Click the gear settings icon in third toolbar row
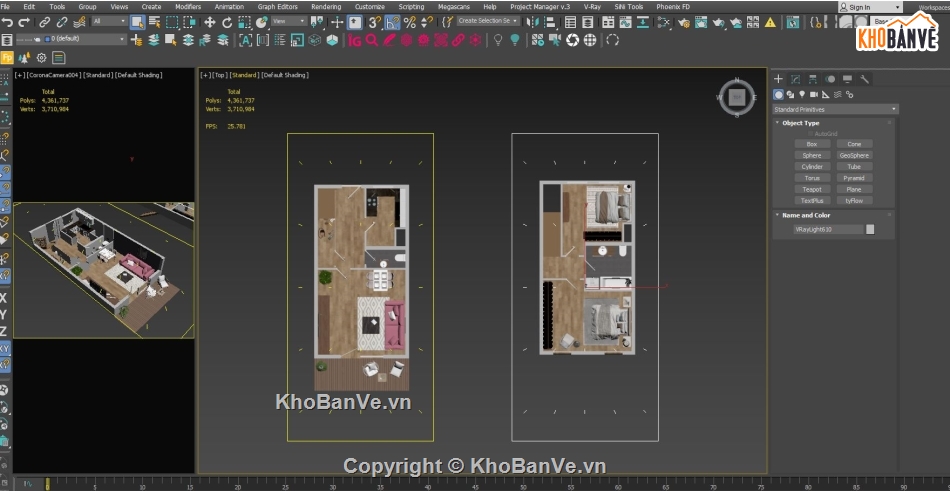 (41, 58)
